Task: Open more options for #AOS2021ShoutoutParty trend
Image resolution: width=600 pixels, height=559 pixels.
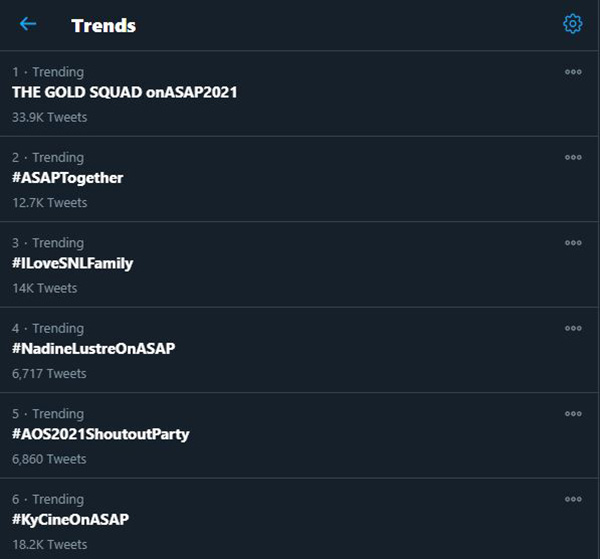Action: point(573,414)
